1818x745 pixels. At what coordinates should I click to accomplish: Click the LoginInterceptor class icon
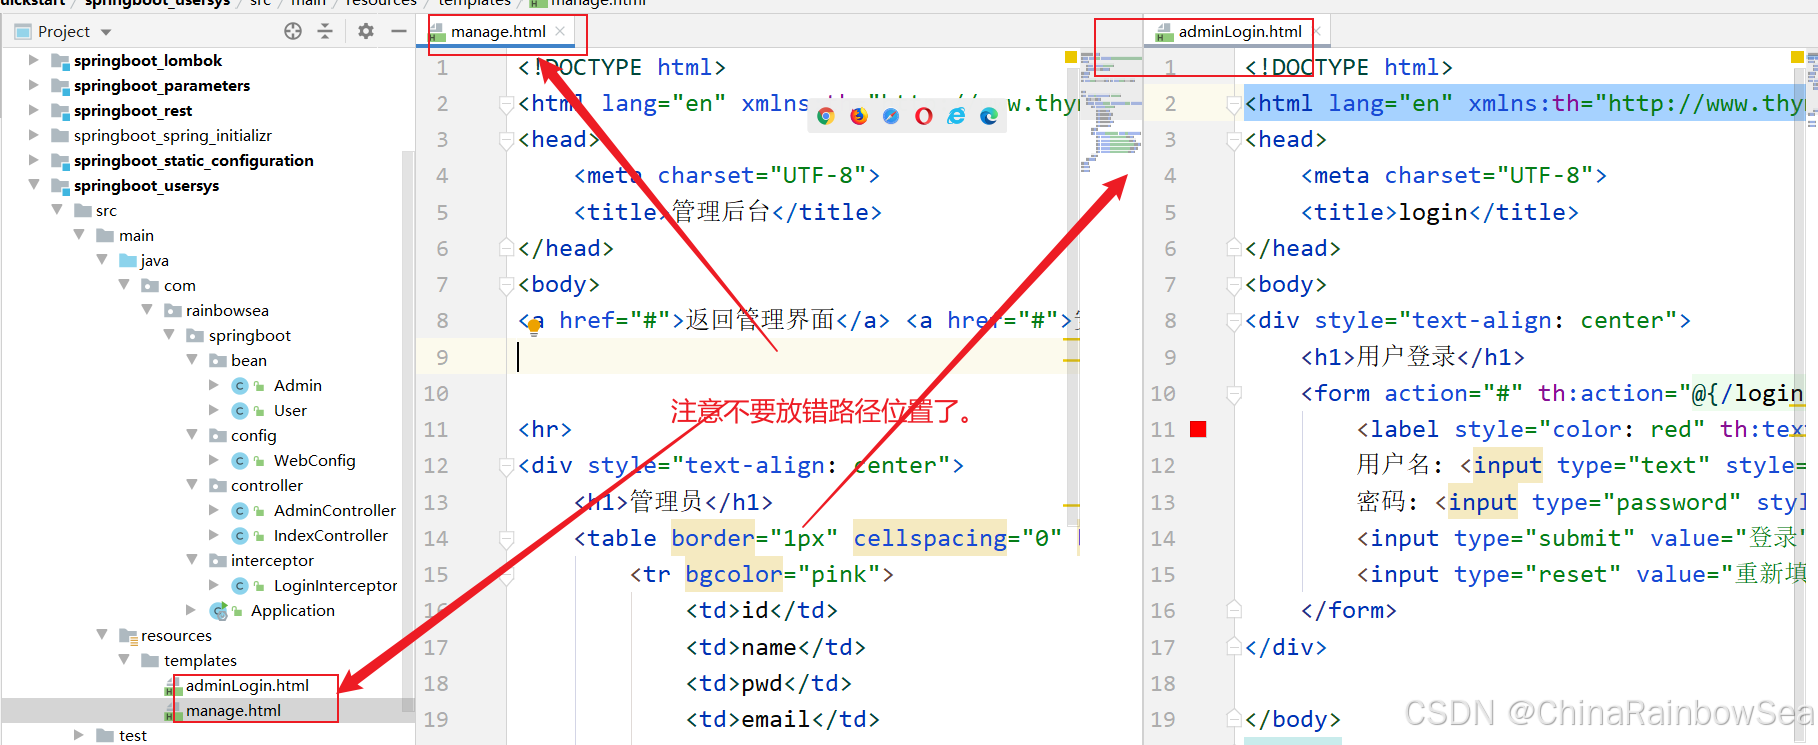(240, 586)
